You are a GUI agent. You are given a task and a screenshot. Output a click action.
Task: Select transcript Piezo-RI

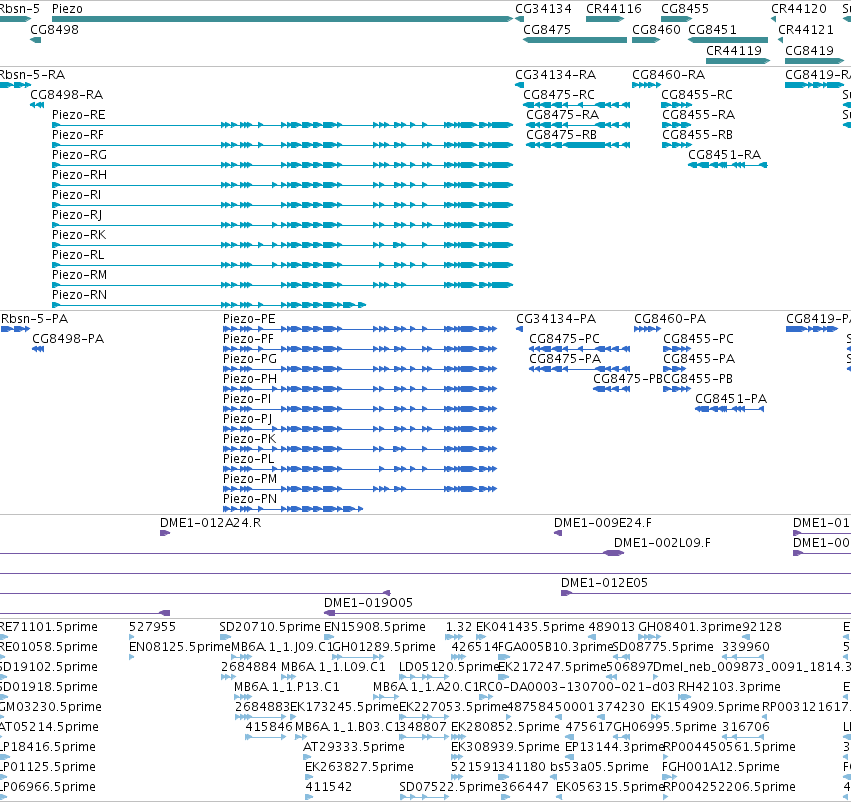pos(282,205)
